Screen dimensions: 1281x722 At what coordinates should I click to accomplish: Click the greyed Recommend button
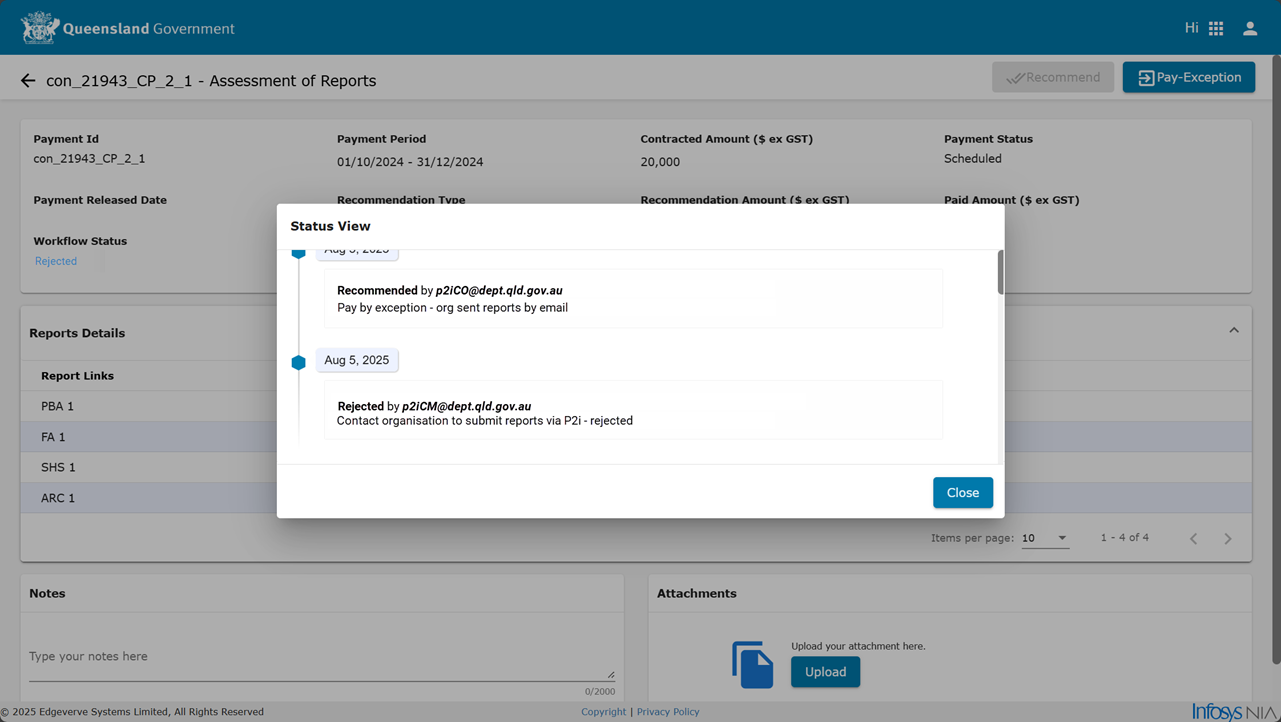coord(1053,77)
